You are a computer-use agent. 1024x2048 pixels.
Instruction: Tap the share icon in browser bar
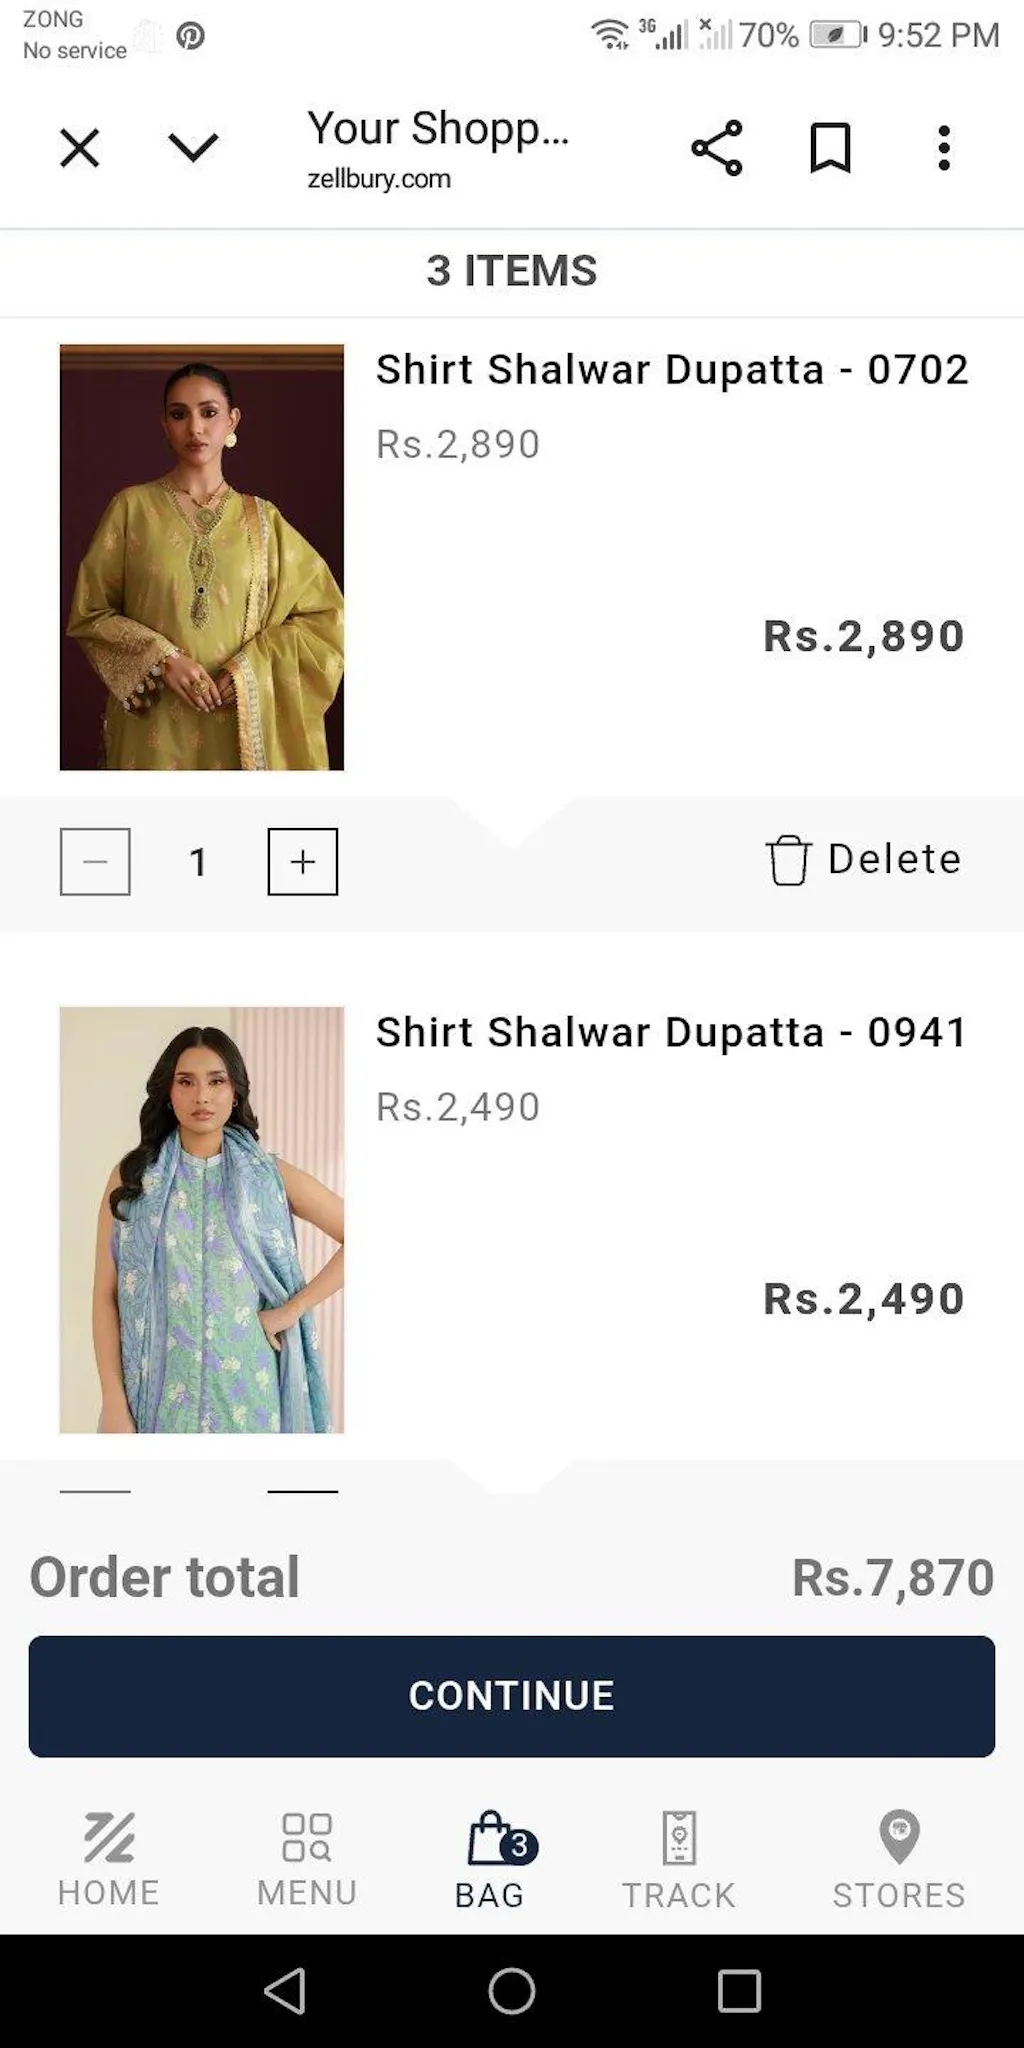(x=717, y=148)
